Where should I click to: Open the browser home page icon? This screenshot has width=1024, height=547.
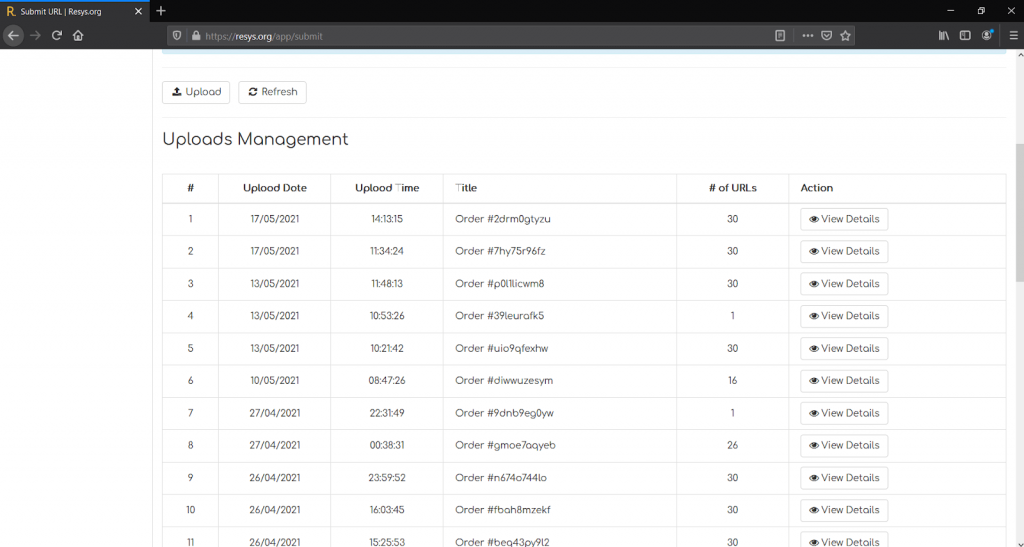click(78, 36)
